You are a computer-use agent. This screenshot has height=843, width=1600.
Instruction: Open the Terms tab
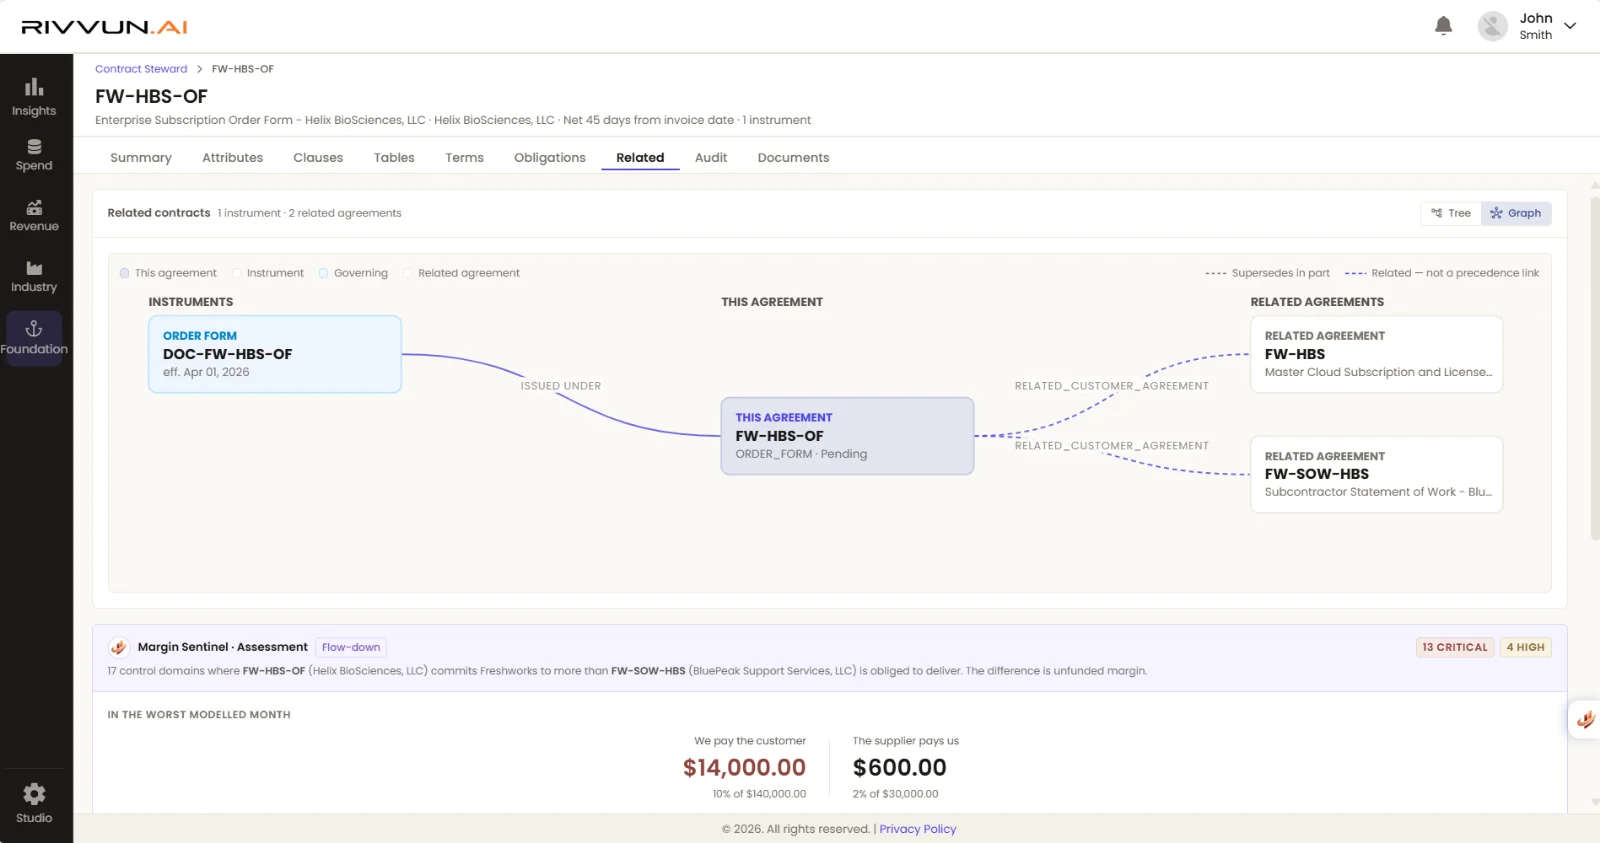464,158
